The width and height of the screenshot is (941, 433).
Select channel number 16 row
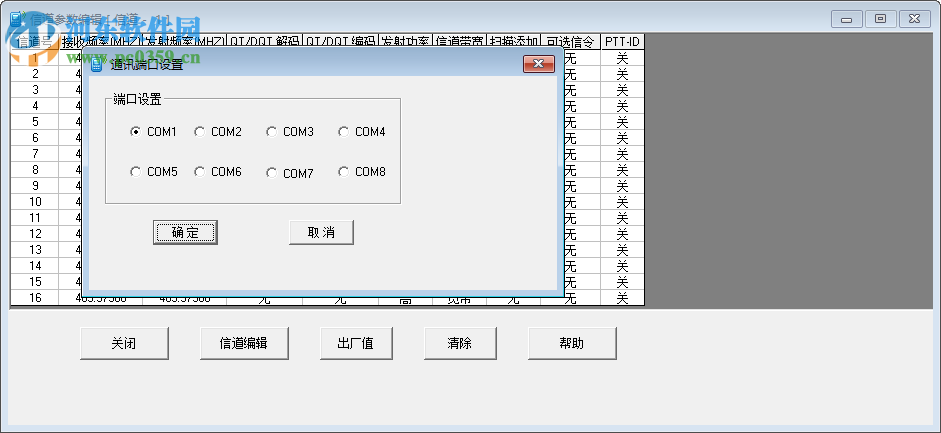coord(35,297)
